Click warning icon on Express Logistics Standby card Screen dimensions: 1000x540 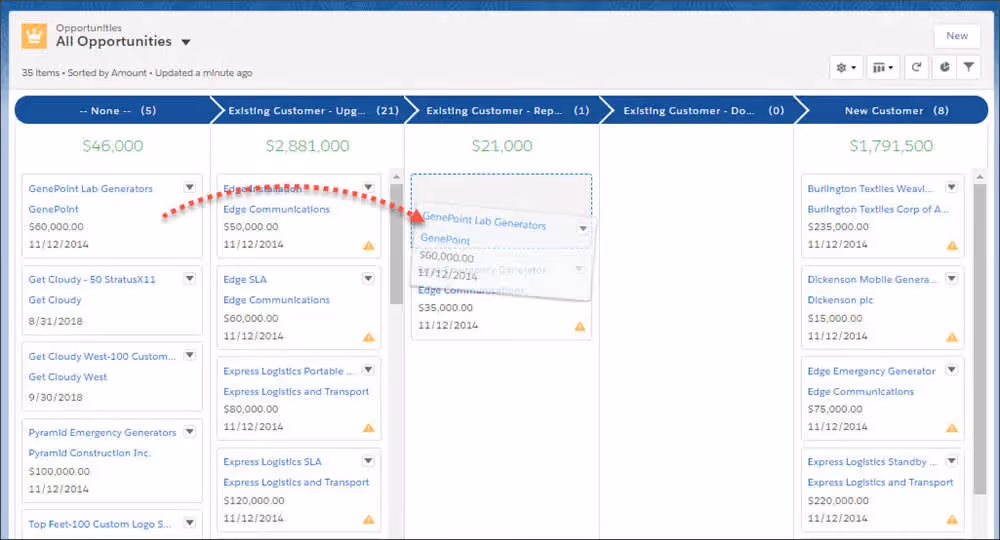(952, 519)
